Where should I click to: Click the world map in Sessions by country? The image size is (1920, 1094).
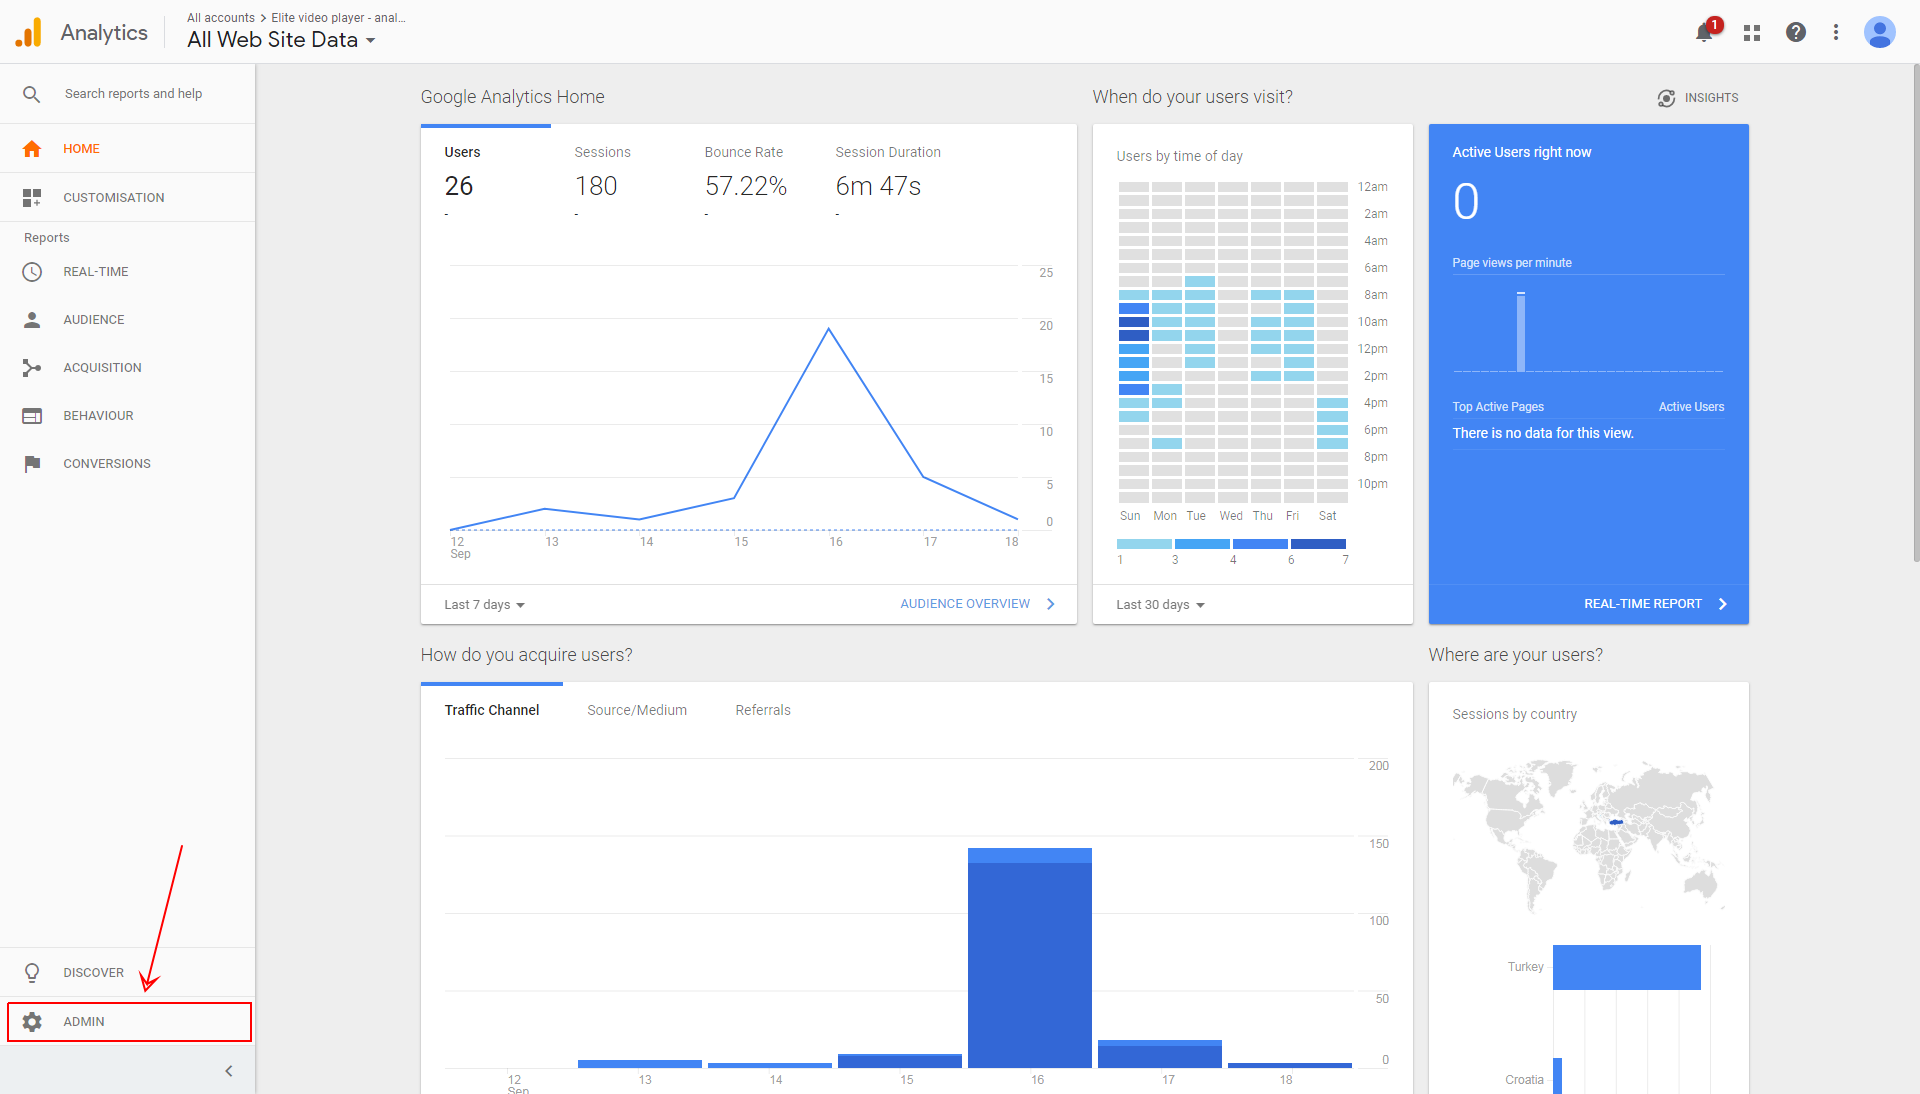(1588, 836)
